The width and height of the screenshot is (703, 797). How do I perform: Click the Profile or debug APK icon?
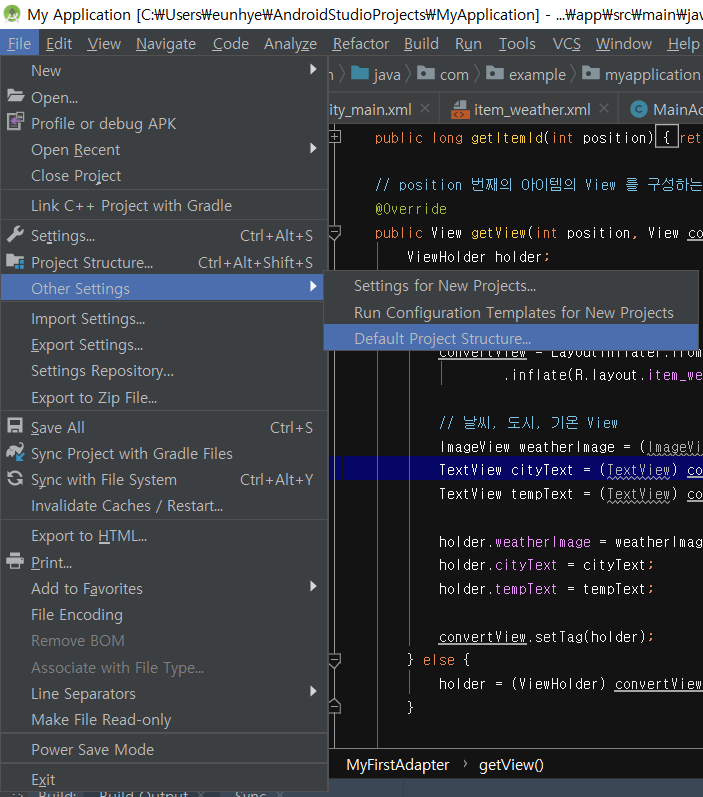point(15,121)
